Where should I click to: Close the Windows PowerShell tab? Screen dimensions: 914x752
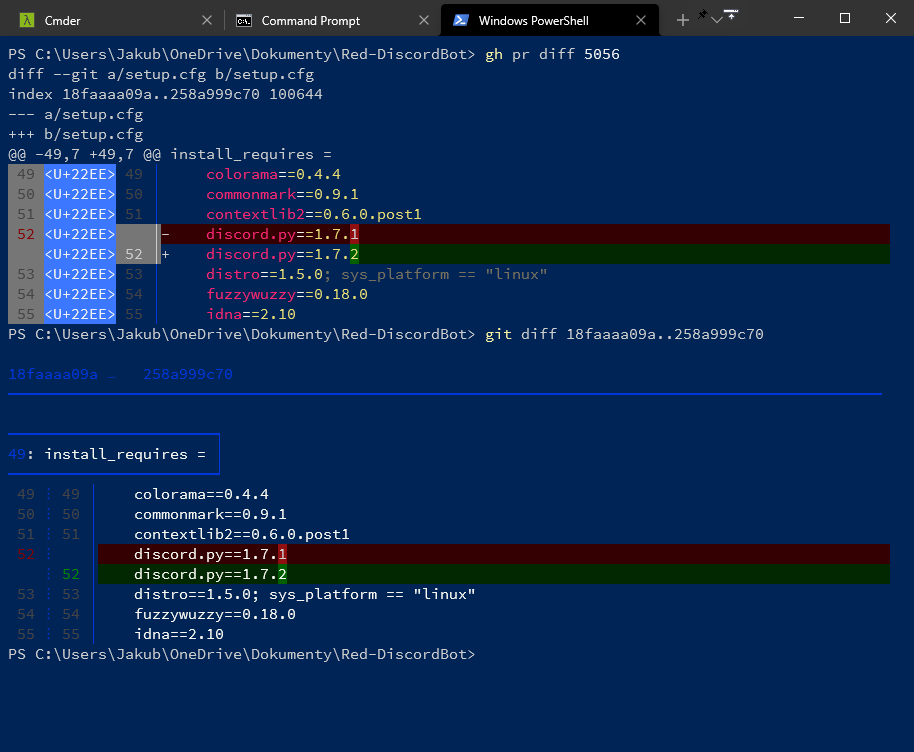[643, 19]
